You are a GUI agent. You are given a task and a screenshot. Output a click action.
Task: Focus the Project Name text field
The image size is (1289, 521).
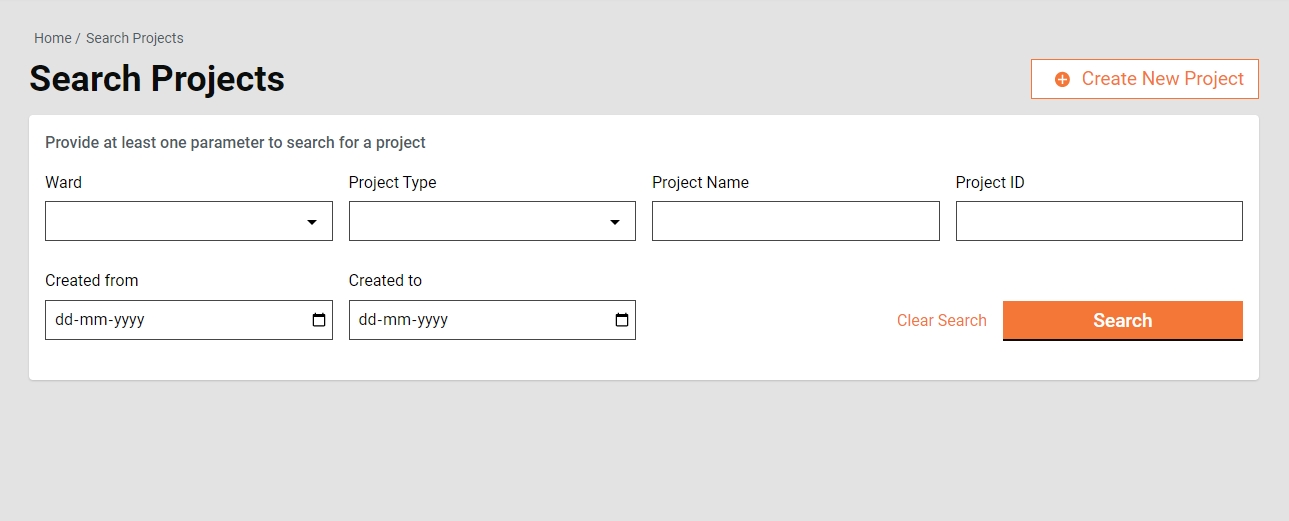(x=795, y=221)
